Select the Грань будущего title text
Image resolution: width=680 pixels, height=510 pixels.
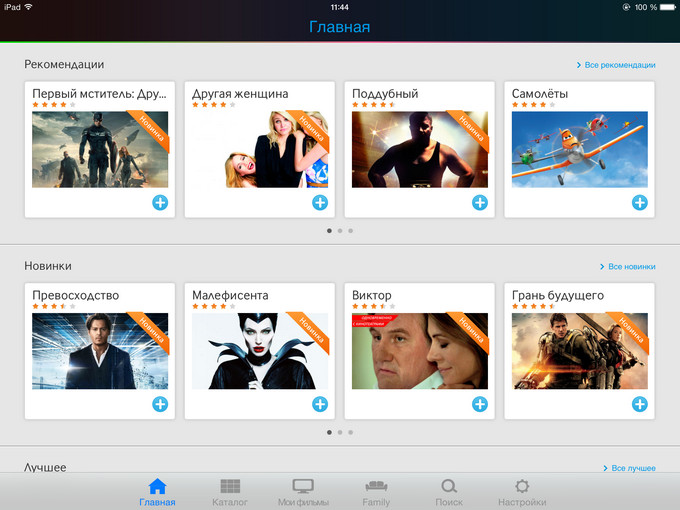tap(558, 296)
